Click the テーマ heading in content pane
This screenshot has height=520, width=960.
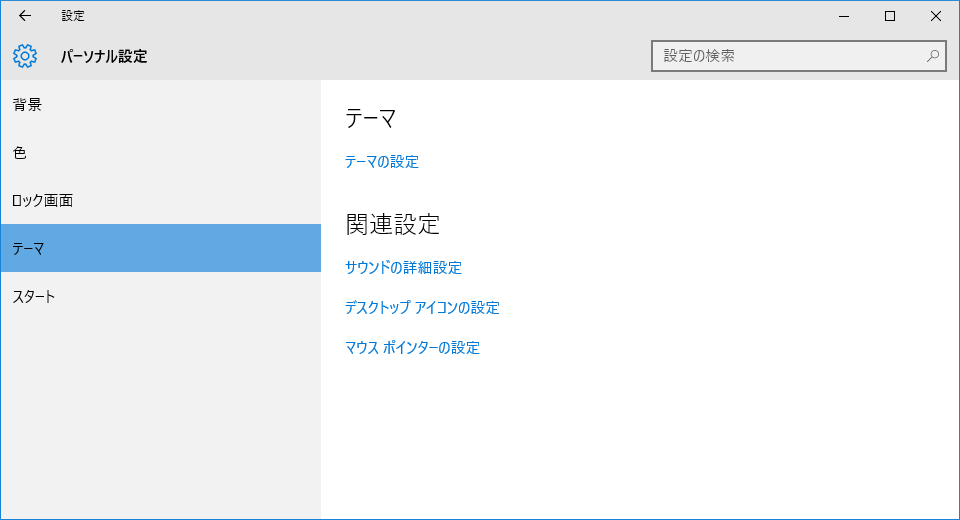[371, 118]
